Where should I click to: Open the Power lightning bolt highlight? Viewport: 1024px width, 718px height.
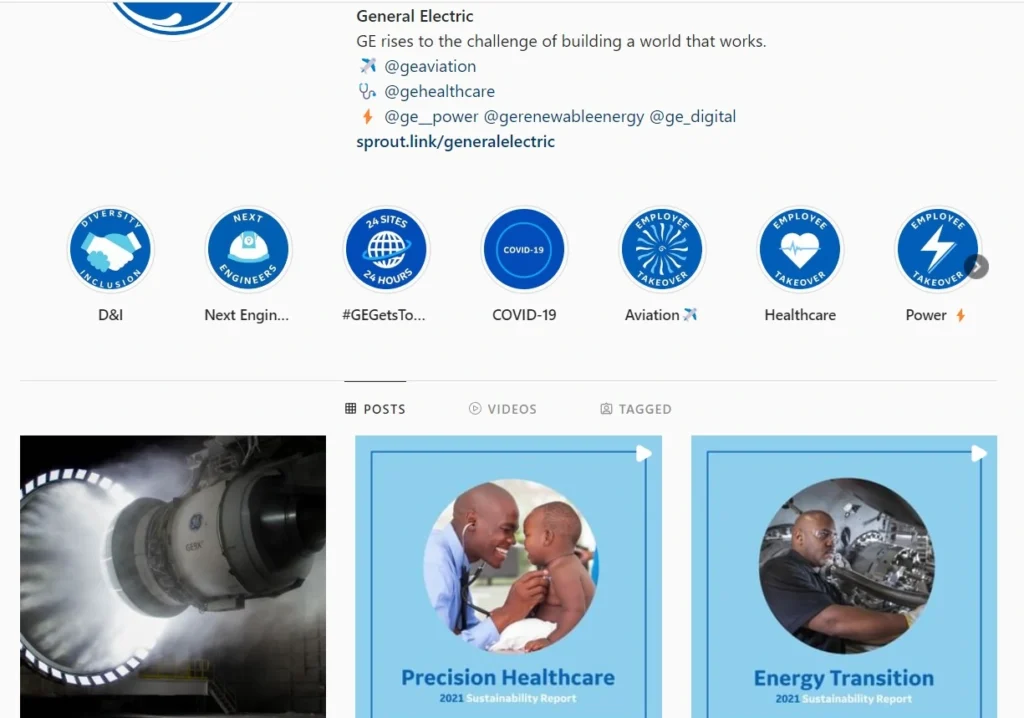point(938,250)
